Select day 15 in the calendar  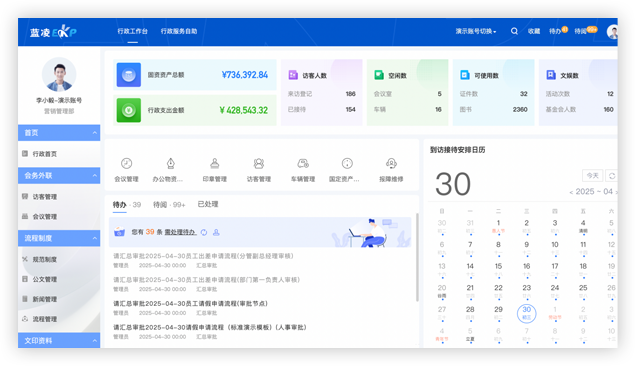[498, 267]
